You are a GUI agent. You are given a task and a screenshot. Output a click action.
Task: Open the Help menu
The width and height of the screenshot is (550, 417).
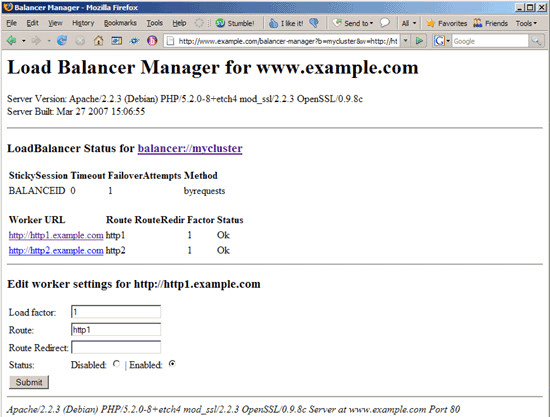coord(179,23)
